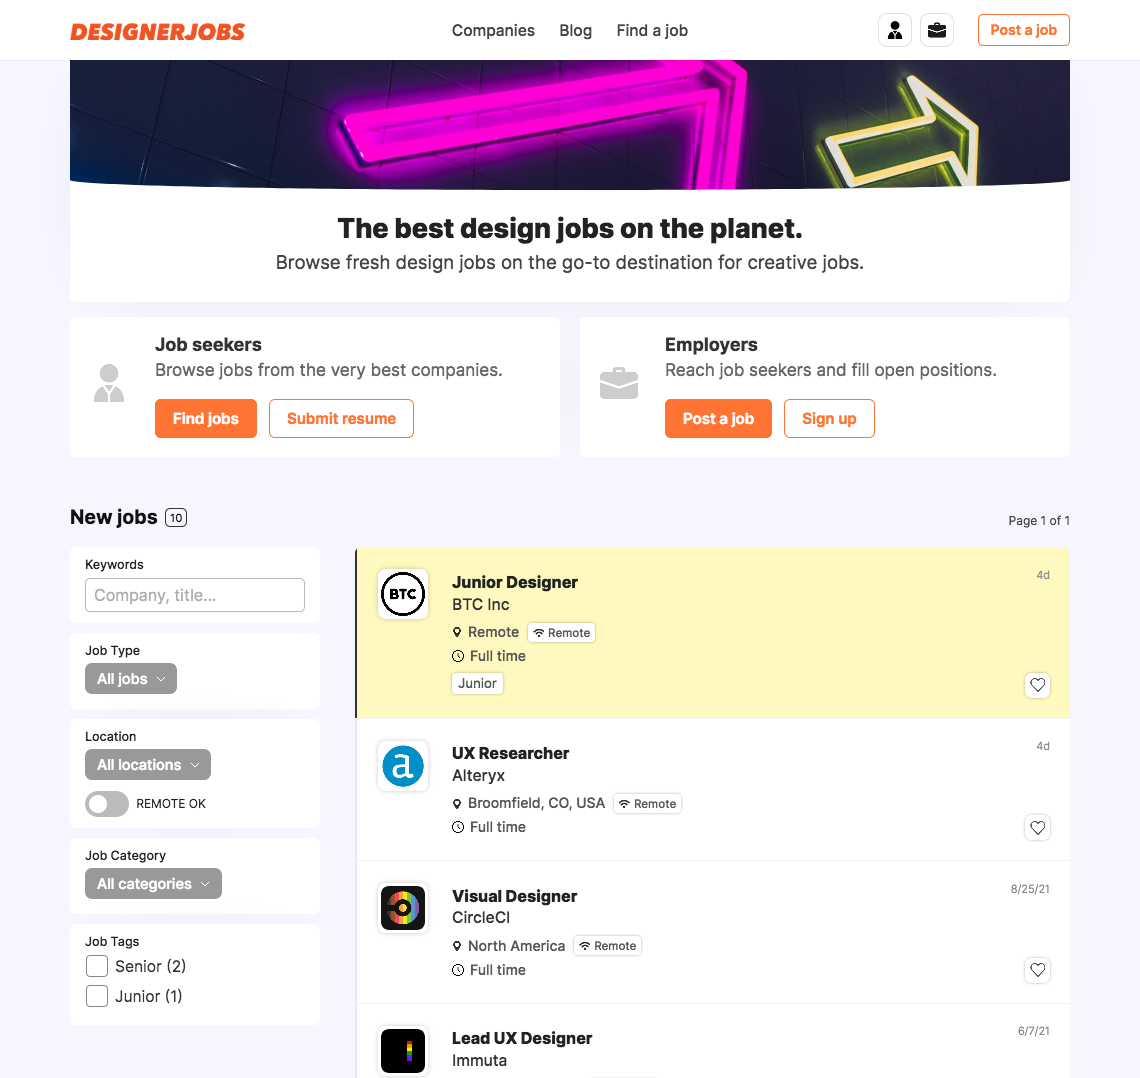1140x1078 pixels.
Task: Check the Junior job tag checkbox
Action: point(97,996)
